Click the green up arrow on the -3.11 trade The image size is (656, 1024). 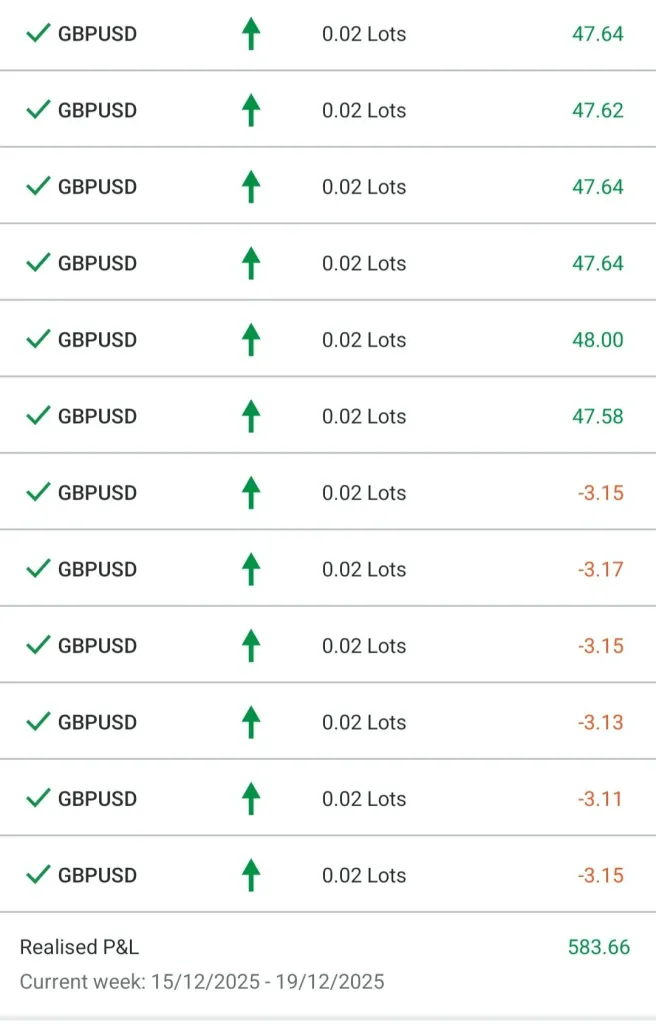pos(251,799)
